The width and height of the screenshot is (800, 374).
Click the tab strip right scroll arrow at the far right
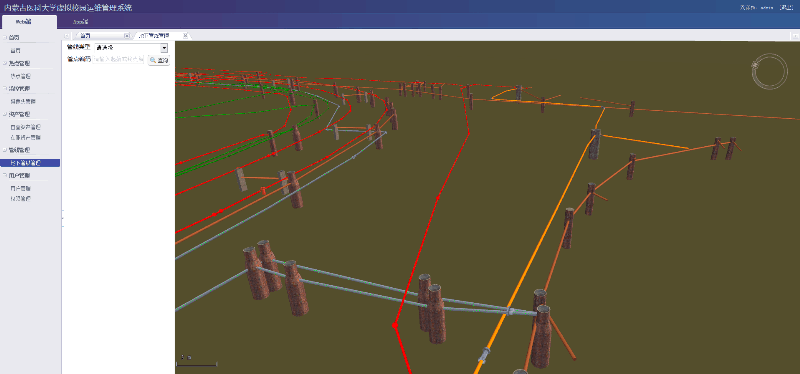point(795,36)
